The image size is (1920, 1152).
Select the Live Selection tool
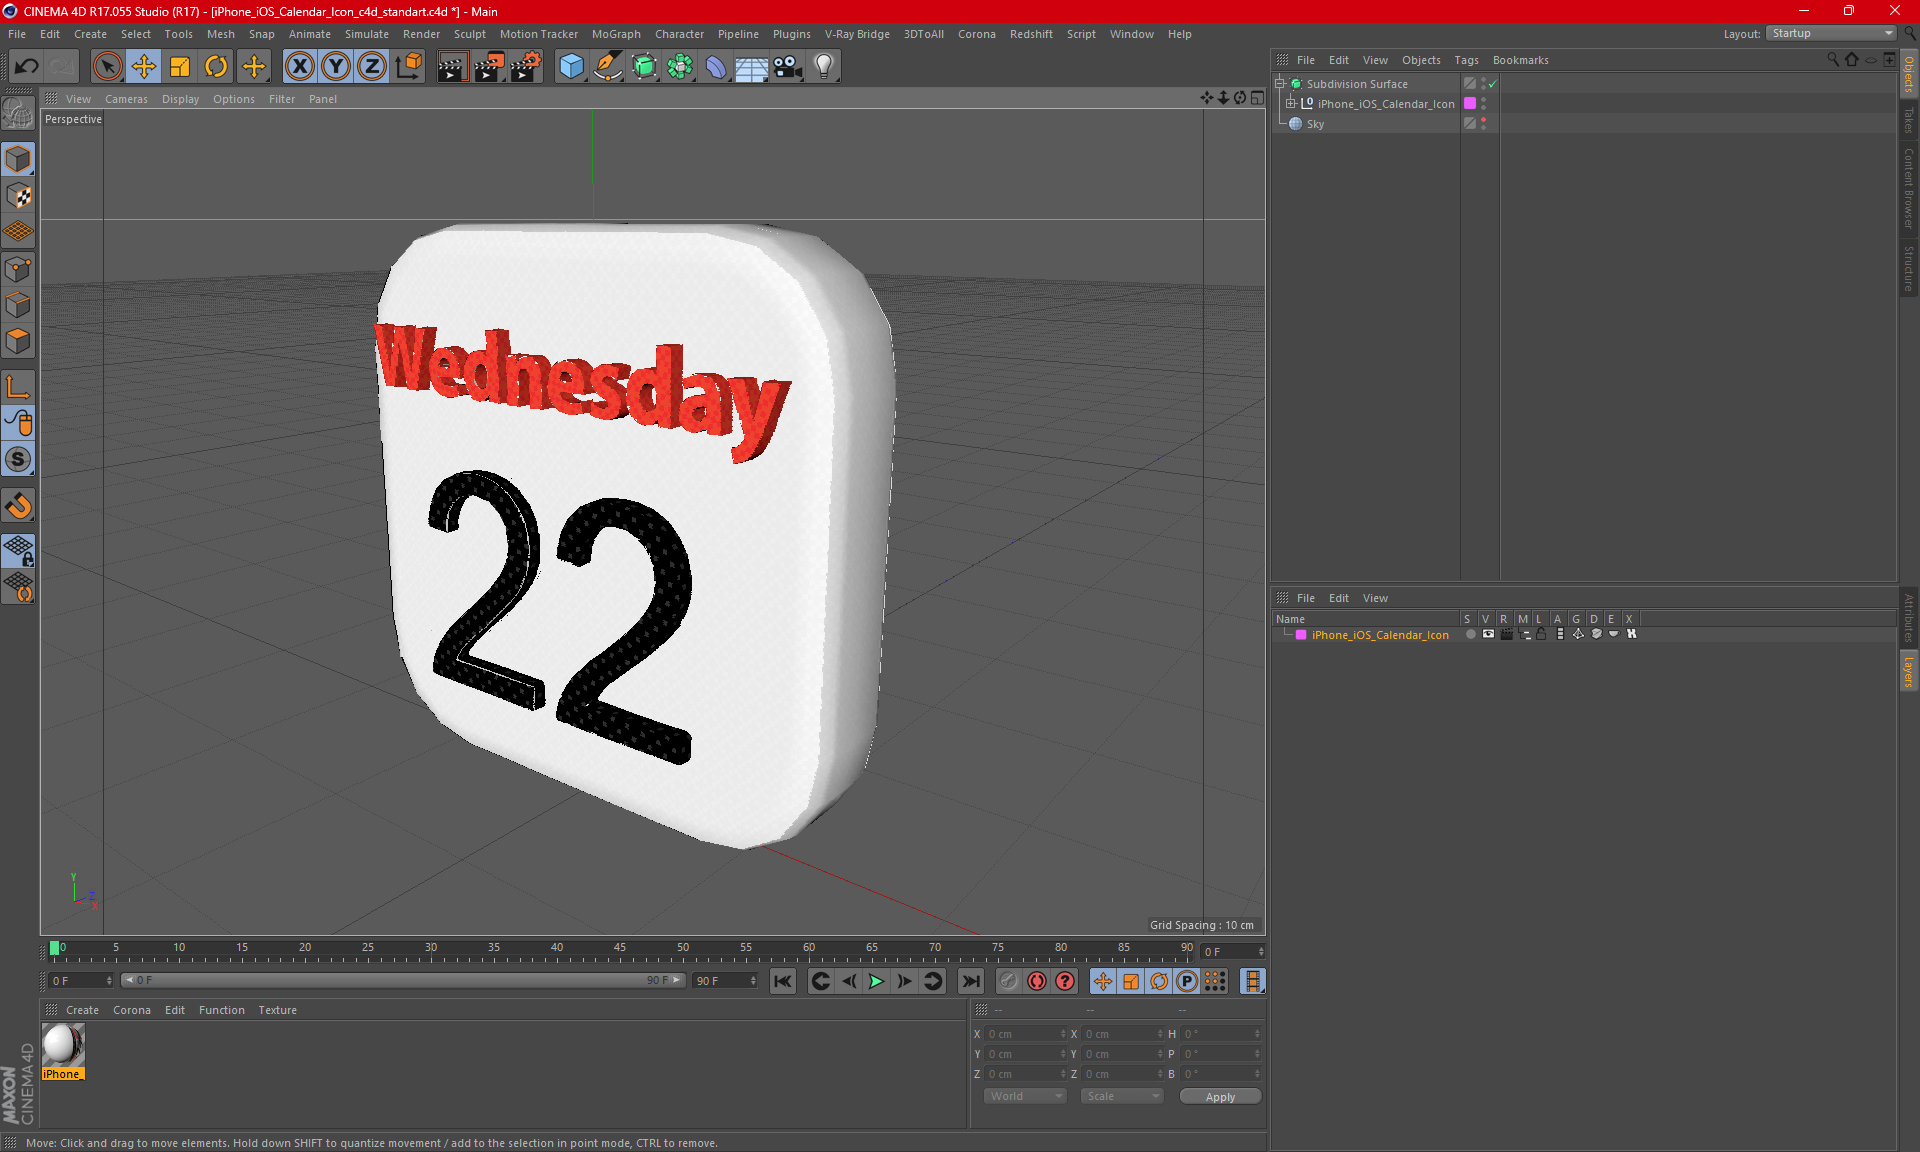pyautogui.click(x=107, y=67)
